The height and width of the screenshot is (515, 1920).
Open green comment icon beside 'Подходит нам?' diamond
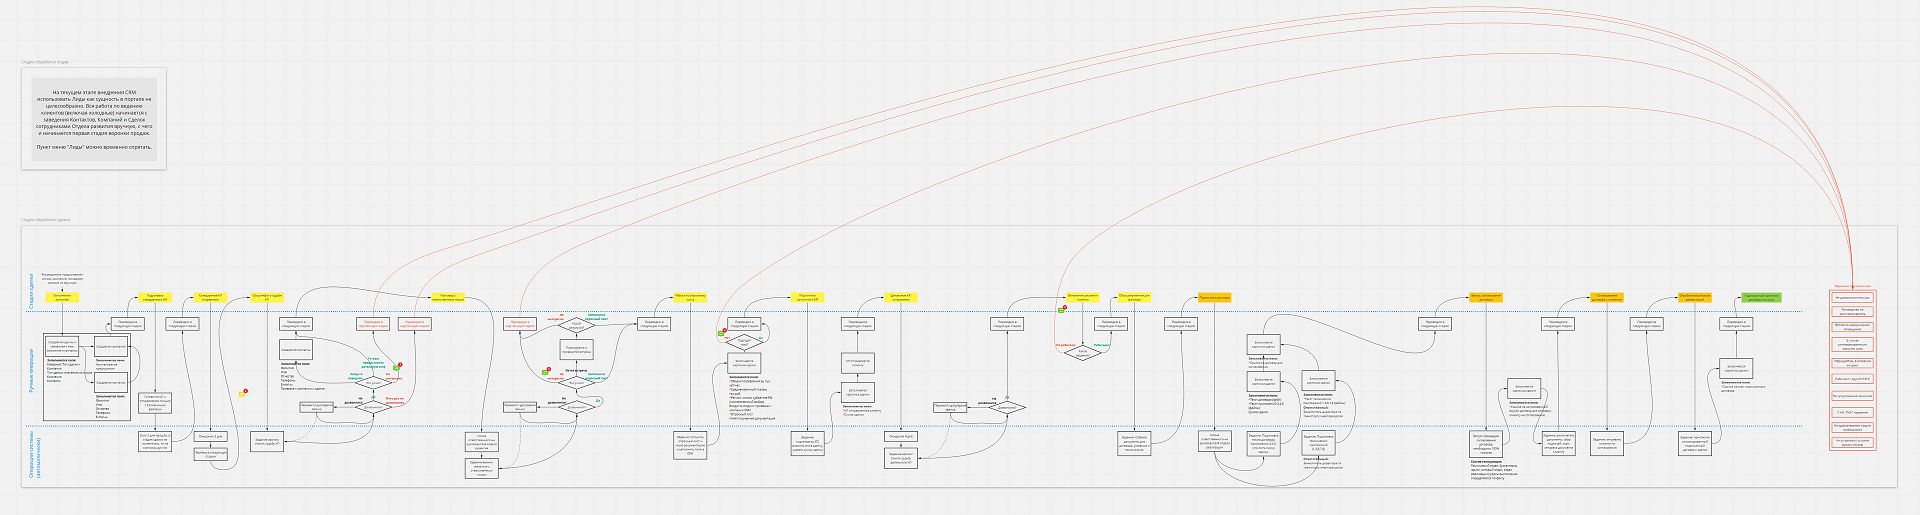point(721,333)
